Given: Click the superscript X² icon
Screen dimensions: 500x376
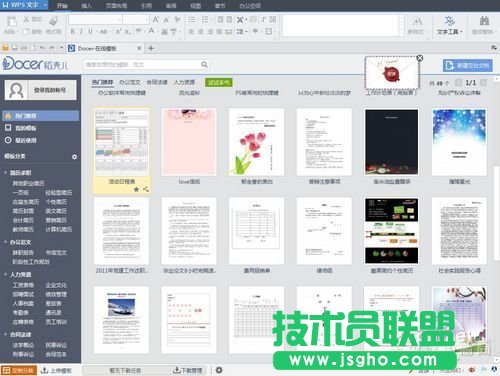Looking at the screenshot, I should (x=118, y=32).
